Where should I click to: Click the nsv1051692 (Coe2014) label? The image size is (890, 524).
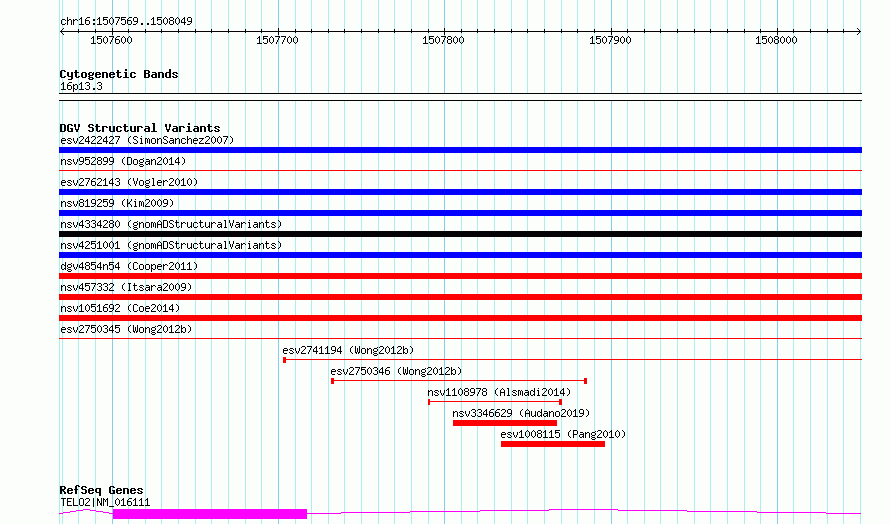tap(120, 308)
